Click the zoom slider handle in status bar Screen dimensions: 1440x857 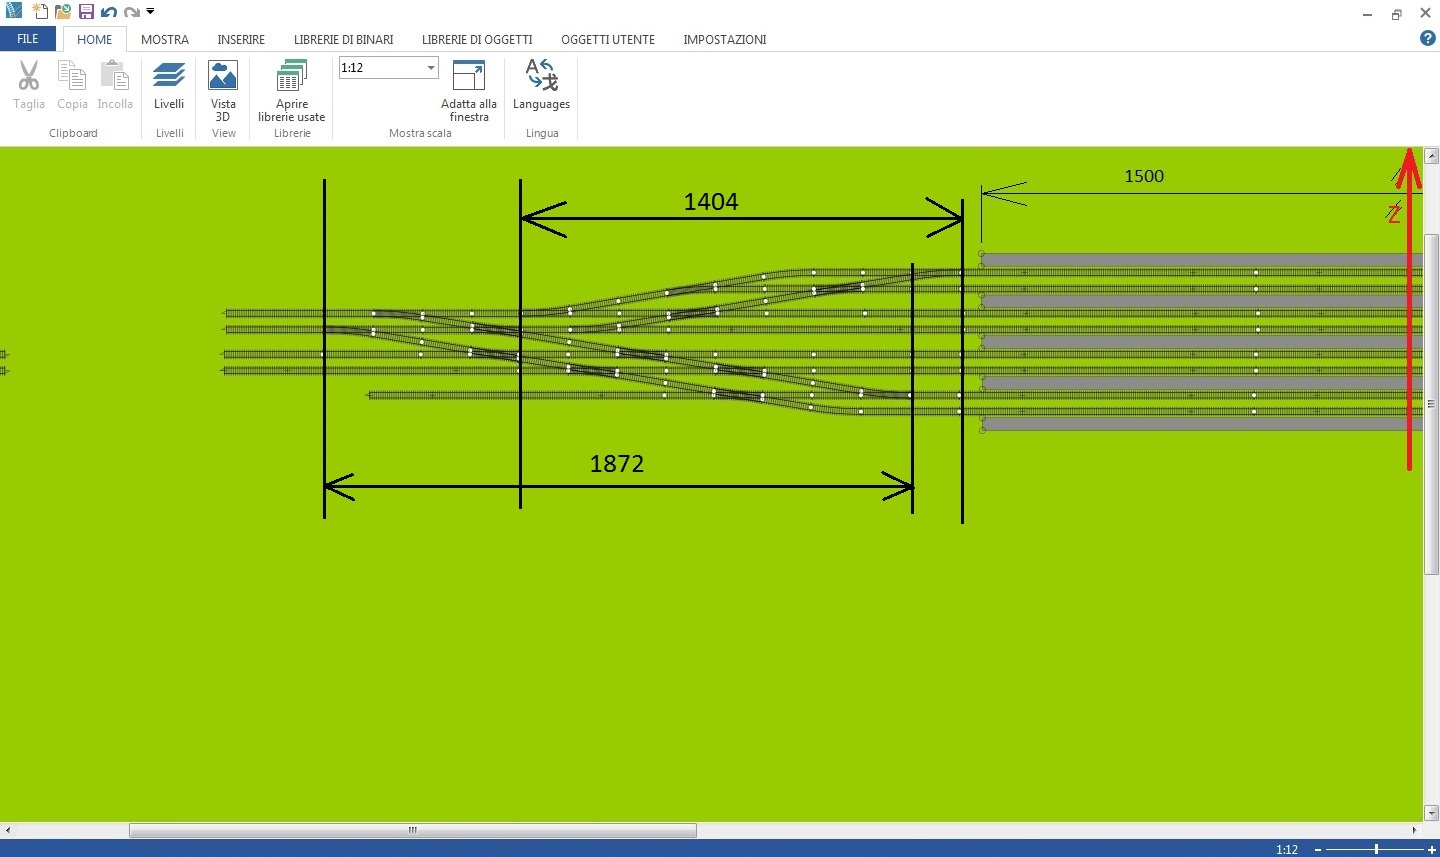coord(1376,849)
